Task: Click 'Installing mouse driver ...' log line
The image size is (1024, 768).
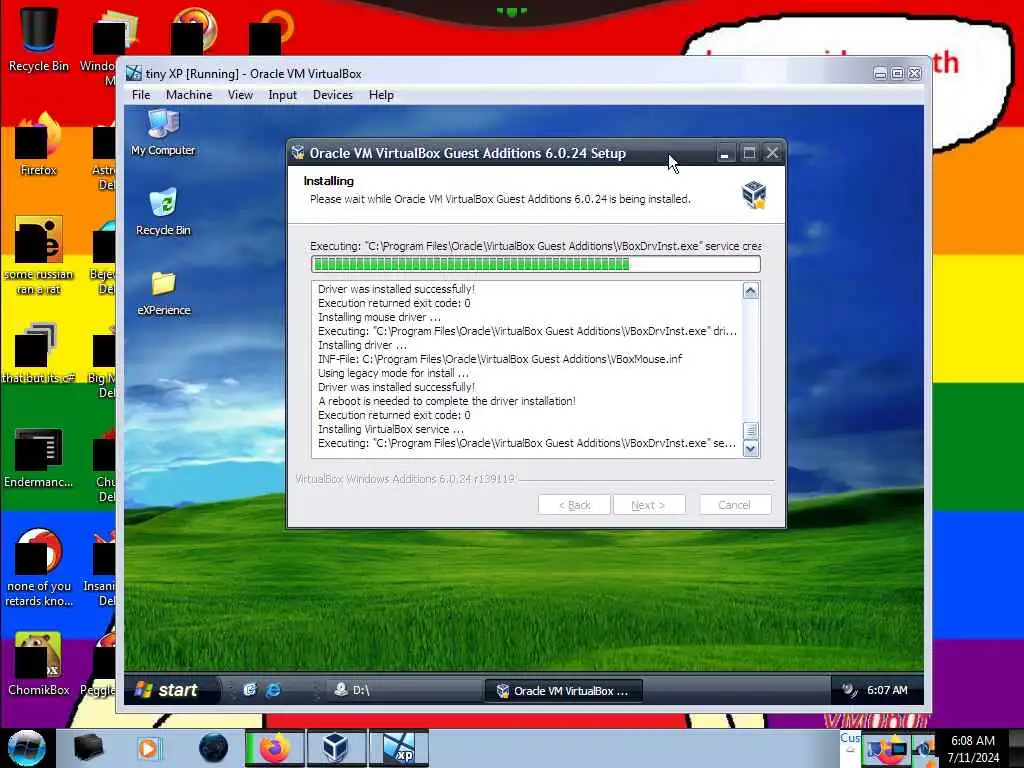Action: (x=379, y=317)
